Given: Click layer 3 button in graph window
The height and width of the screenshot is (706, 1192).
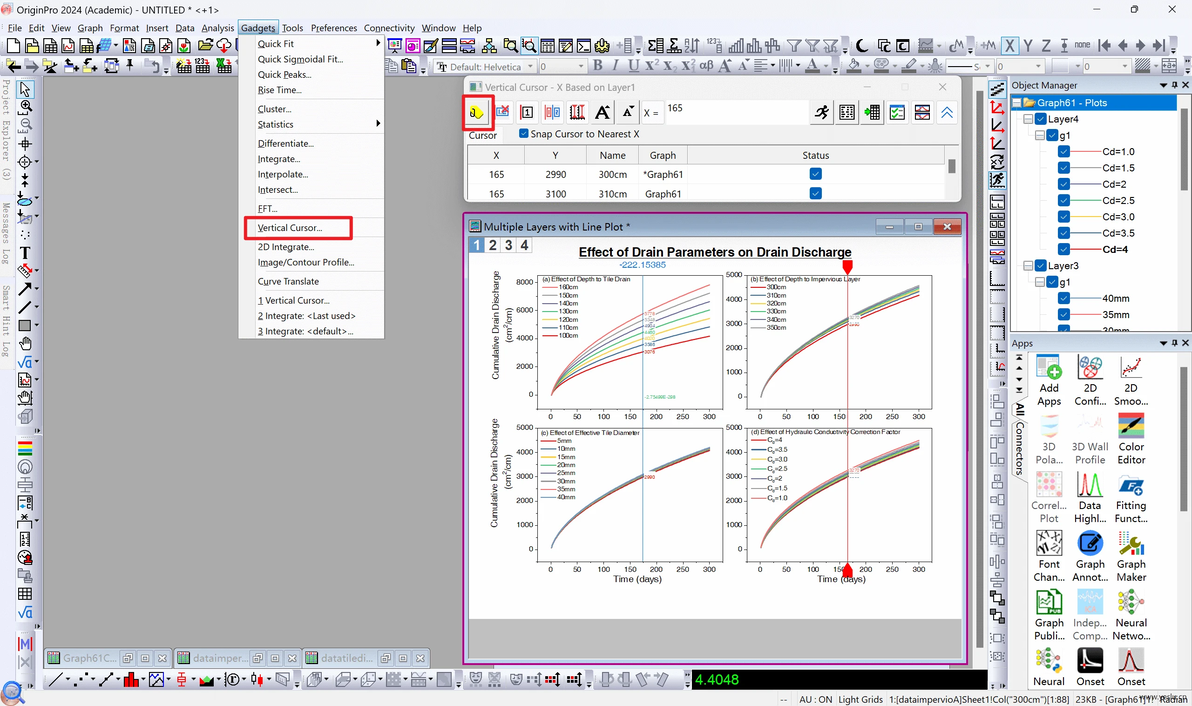Looking at the screenshot, I should point(509,245).
